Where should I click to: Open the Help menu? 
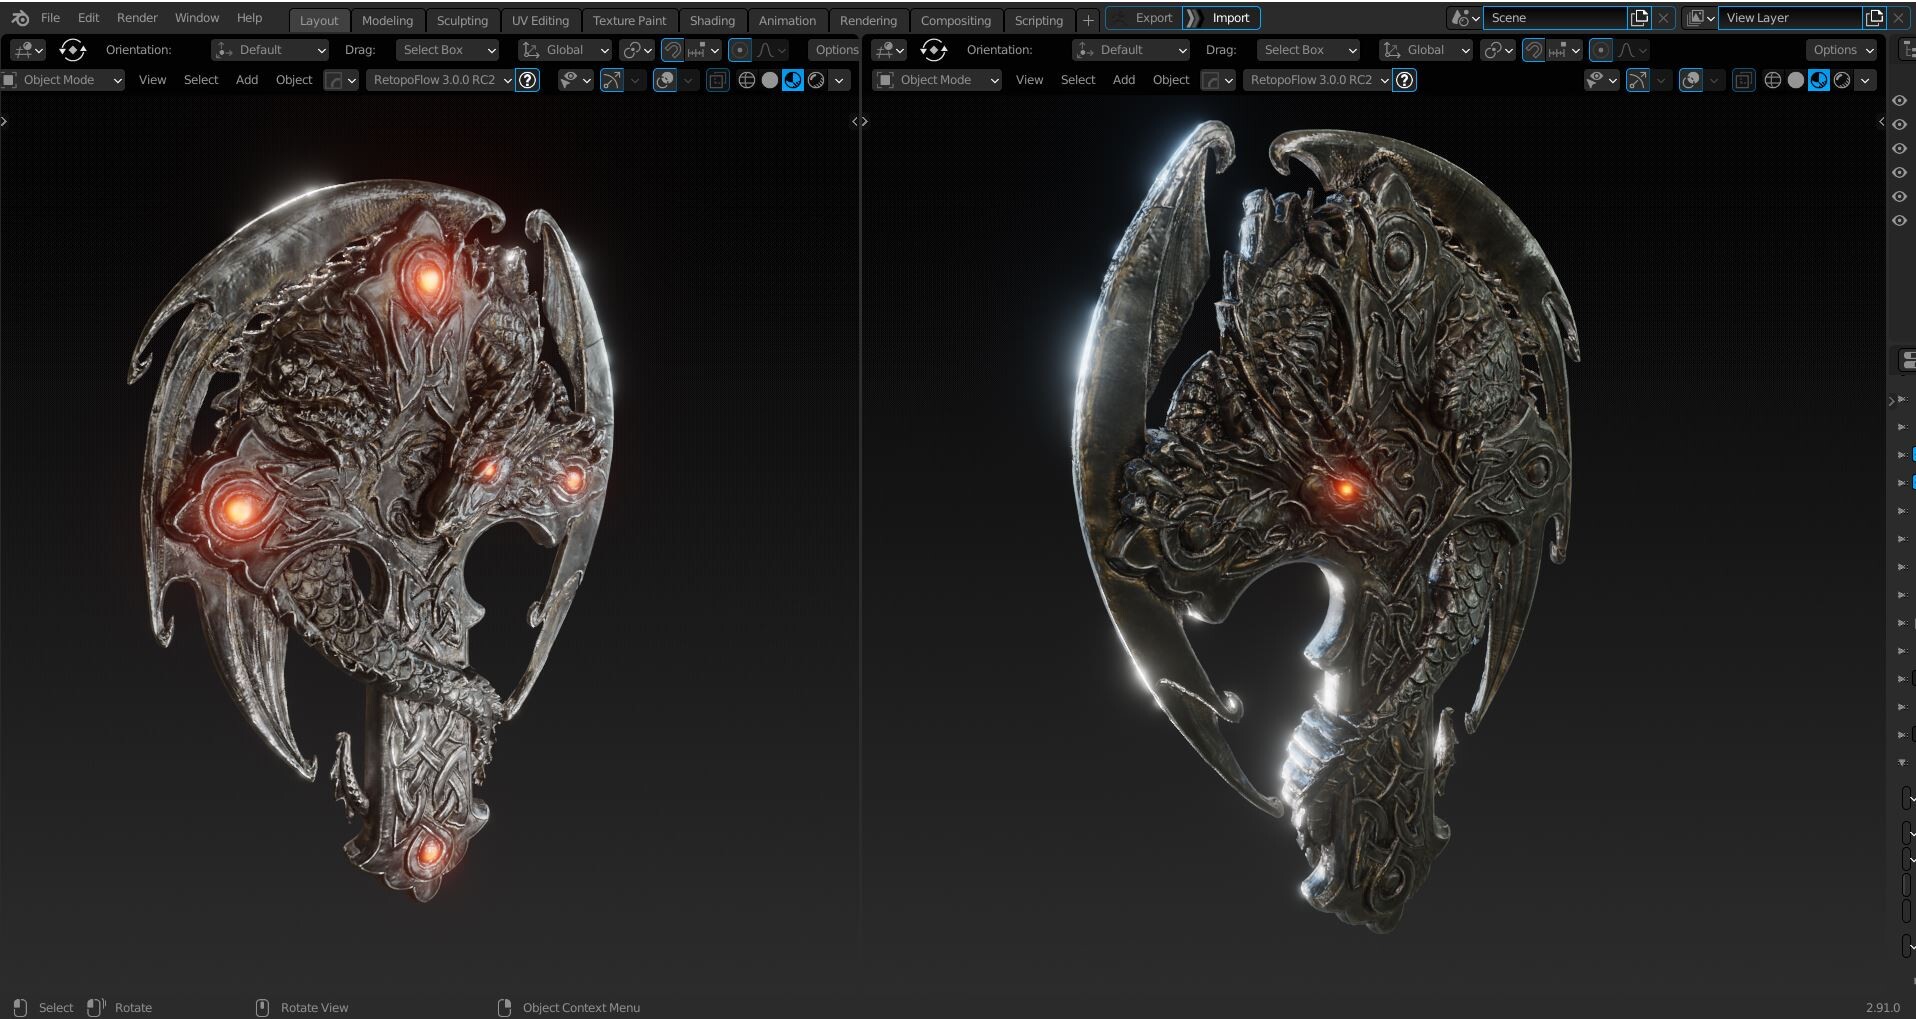click(249, 18)
